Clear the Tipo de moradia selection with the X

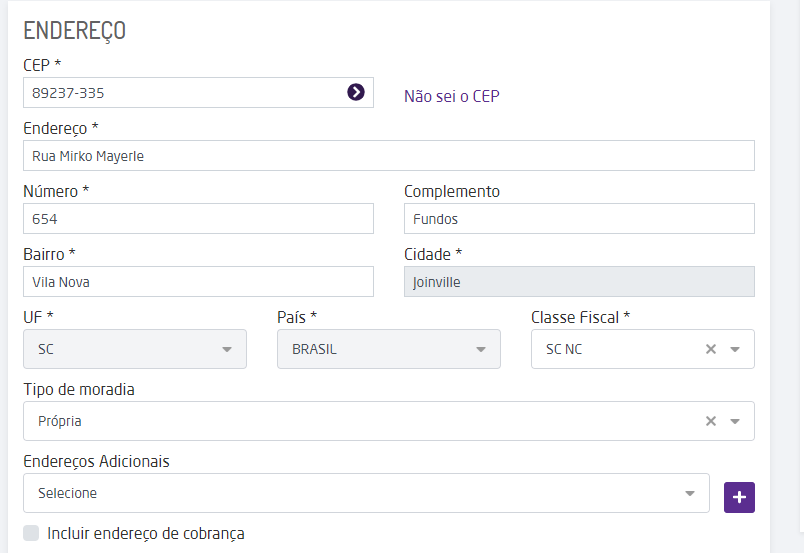(711, 421)
